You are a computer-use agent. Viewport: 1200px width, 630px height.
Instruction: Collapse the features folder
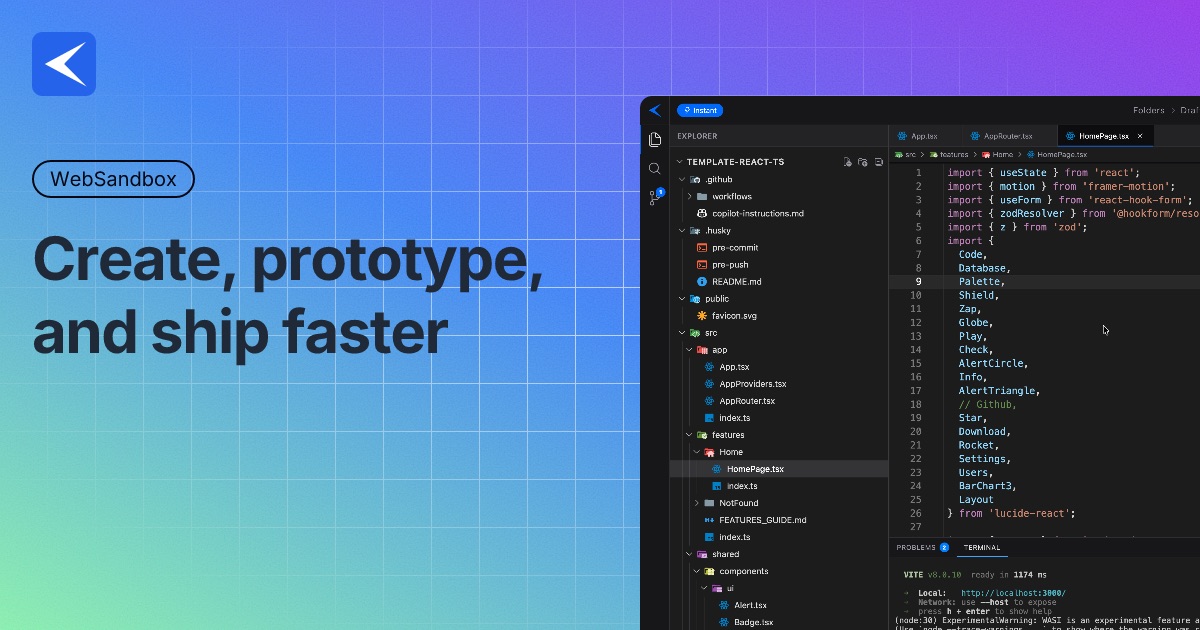[x=689, y=435]
